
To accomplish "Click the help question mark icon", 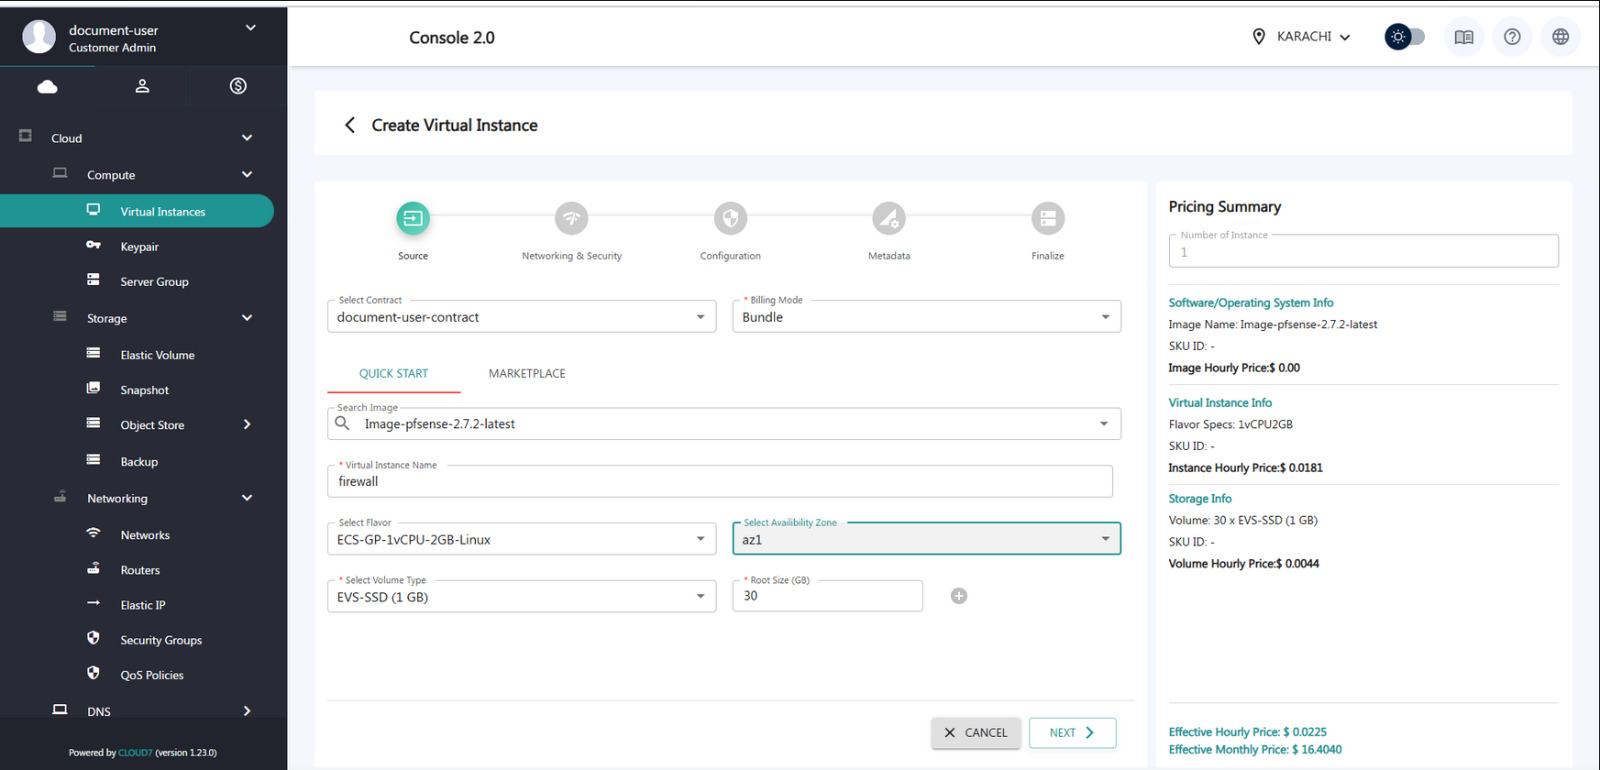I will click(1512, 37).
